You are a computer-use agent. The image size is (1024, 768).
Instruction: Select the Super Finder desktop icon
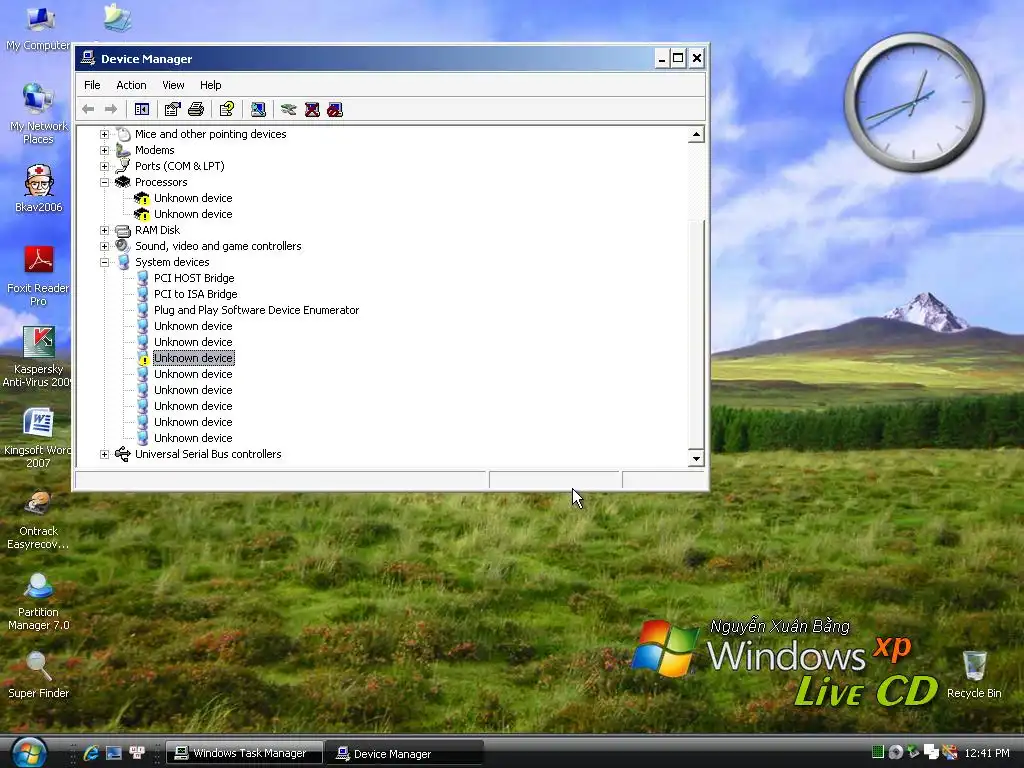[38, 675]
